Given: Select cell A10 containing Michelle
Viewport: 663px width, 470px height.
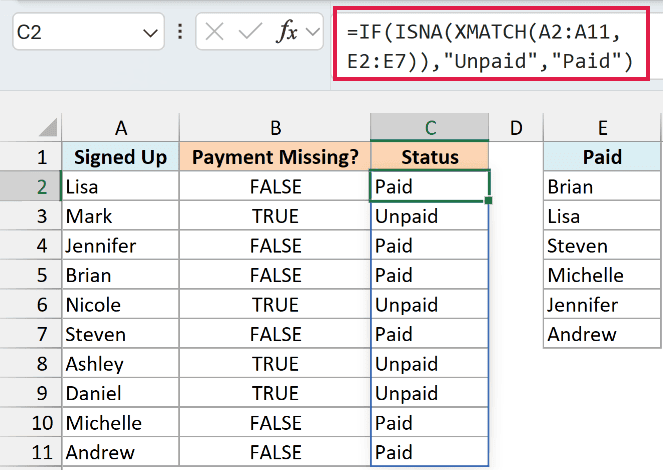Looking at the screenshot, I should [121, 423].
